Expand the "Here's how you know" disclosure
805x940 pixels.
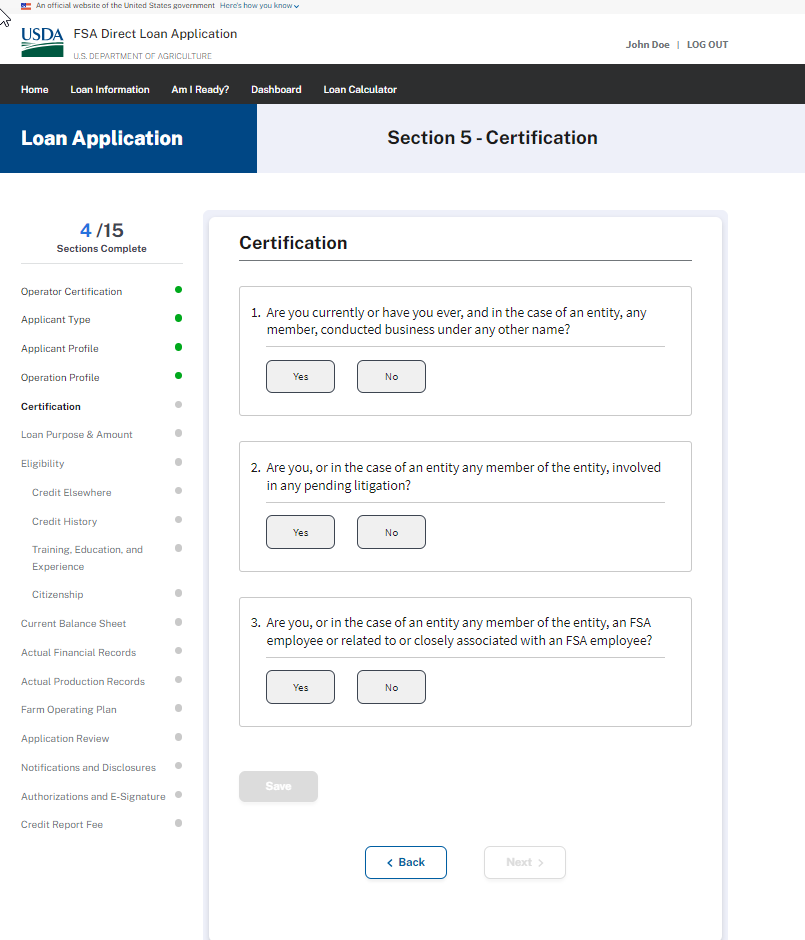(x=260, y=6)
